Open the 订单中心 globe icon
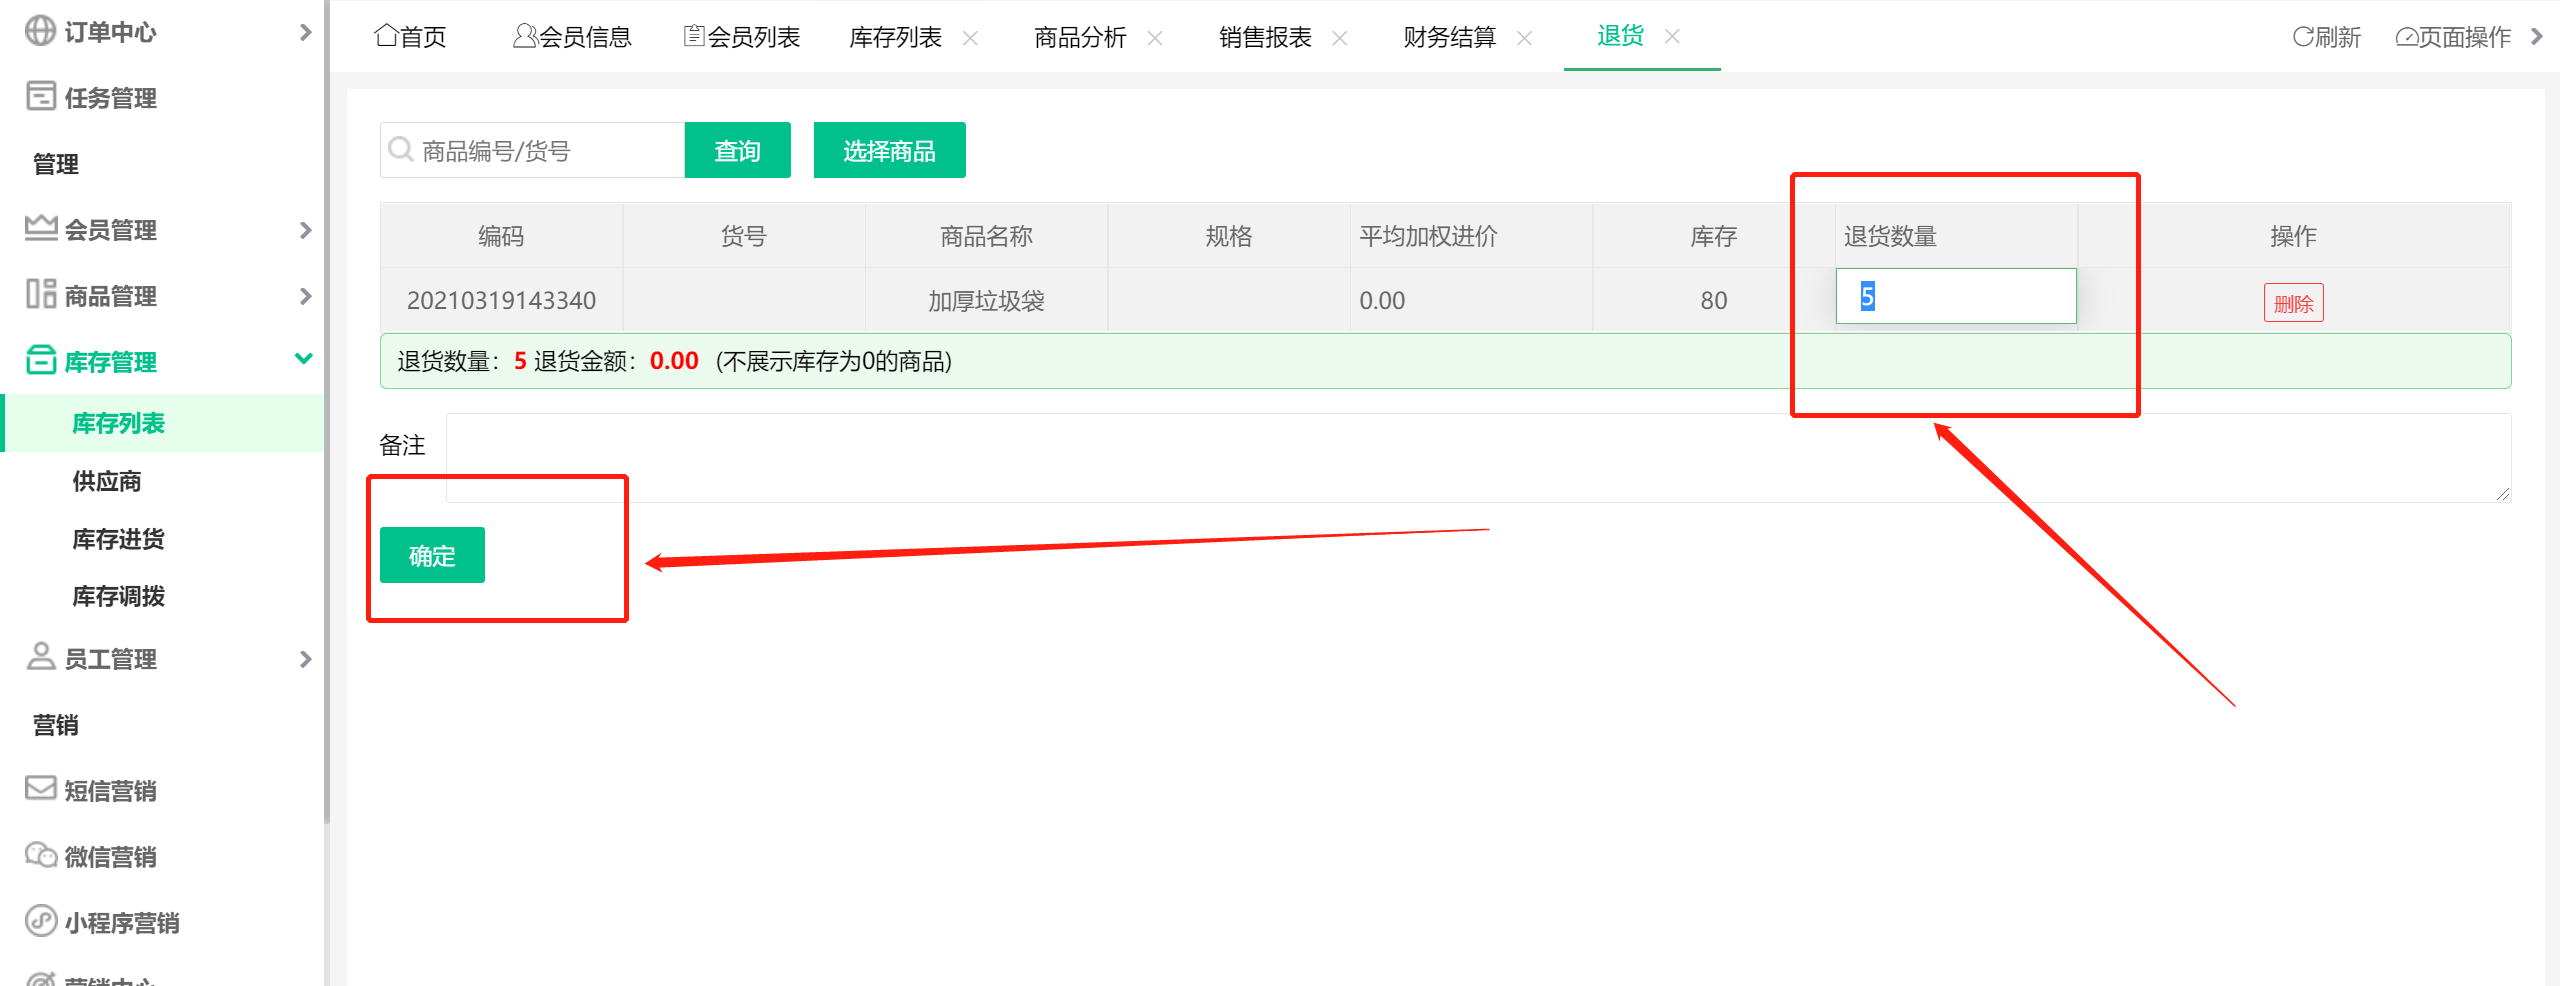This screenshot has height=986, width=2560. pyautogui.click(x=40, y=31)
